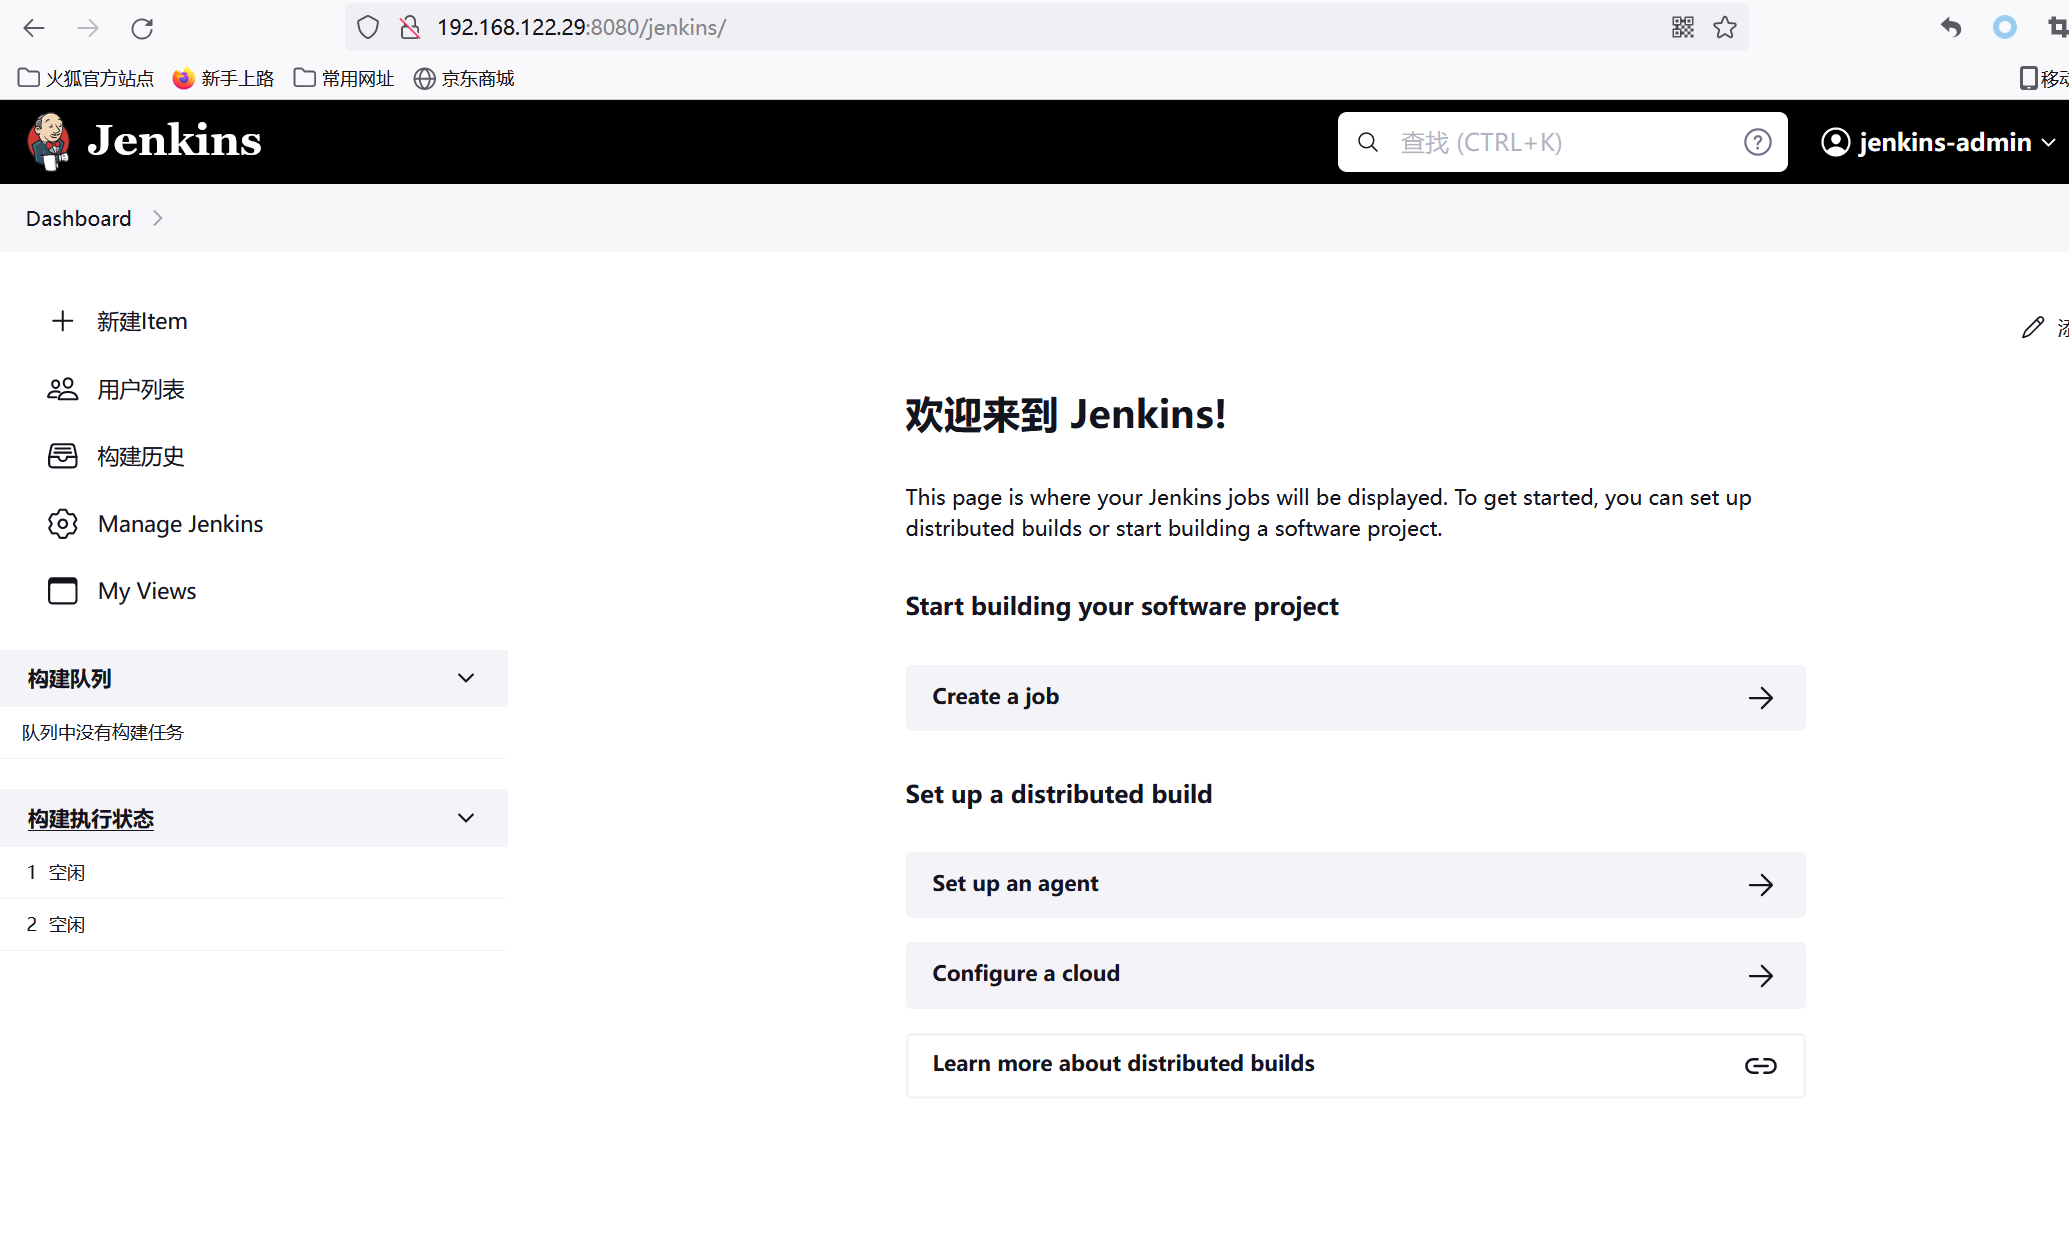Click the Jenkins butler logo icon
This screenshot has height=1252, width=2069.
(48, 141)
